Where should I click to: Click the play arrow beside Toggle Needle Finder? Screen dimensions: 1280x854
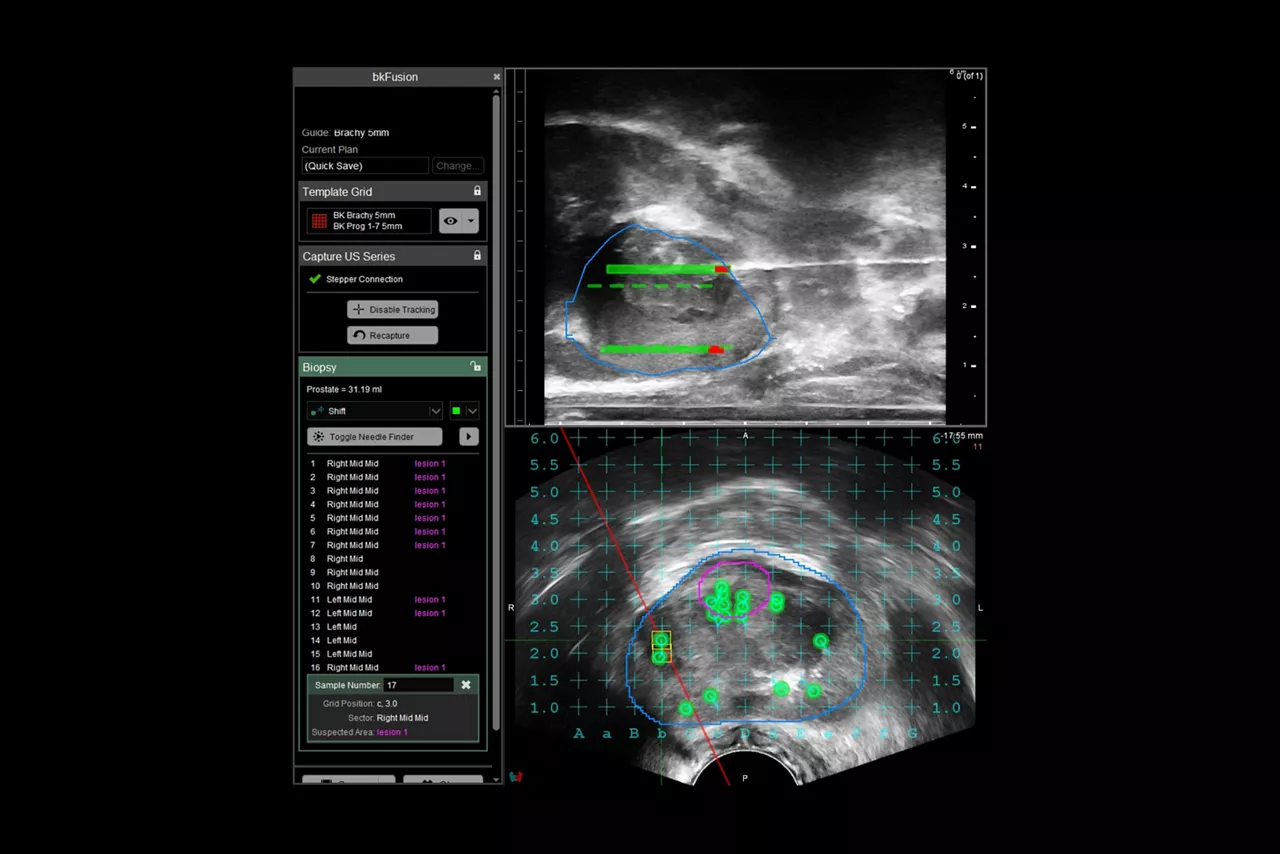469,437
